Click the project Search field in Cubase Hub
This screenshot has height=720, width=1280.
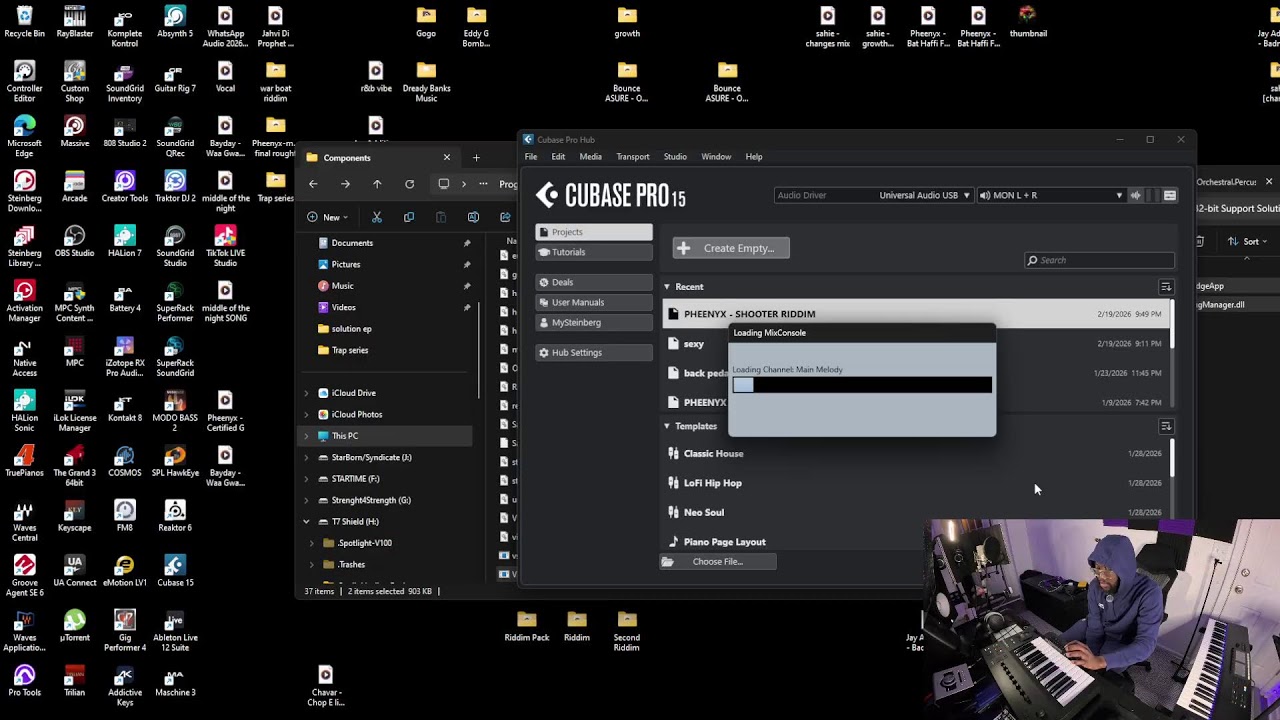[1099, 260]
